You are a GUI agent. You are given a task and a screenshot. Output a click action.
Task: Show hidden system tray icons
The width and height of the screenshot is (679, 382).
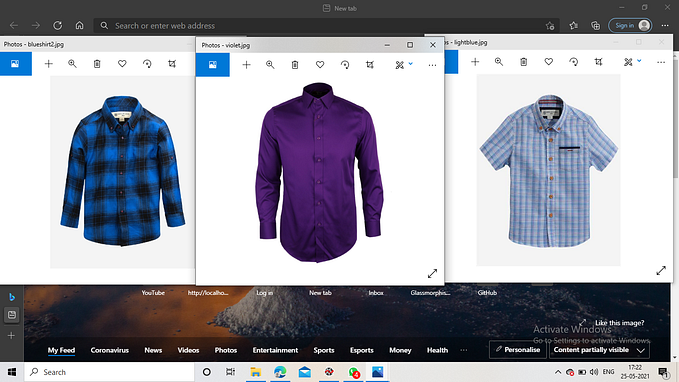pos(558,372)
